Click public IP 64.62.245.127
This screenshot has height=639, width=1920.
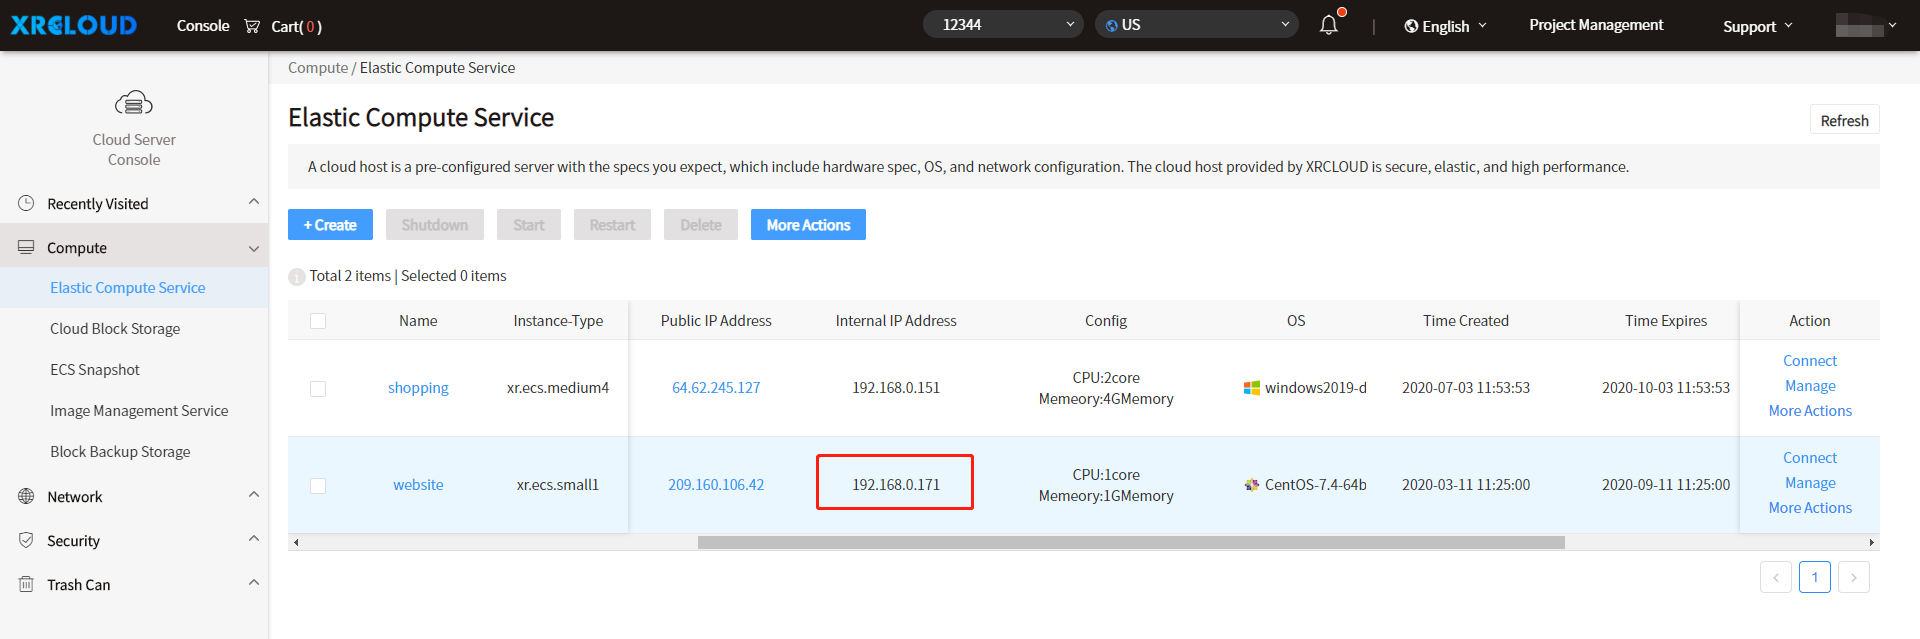click(x=716, y=388)
